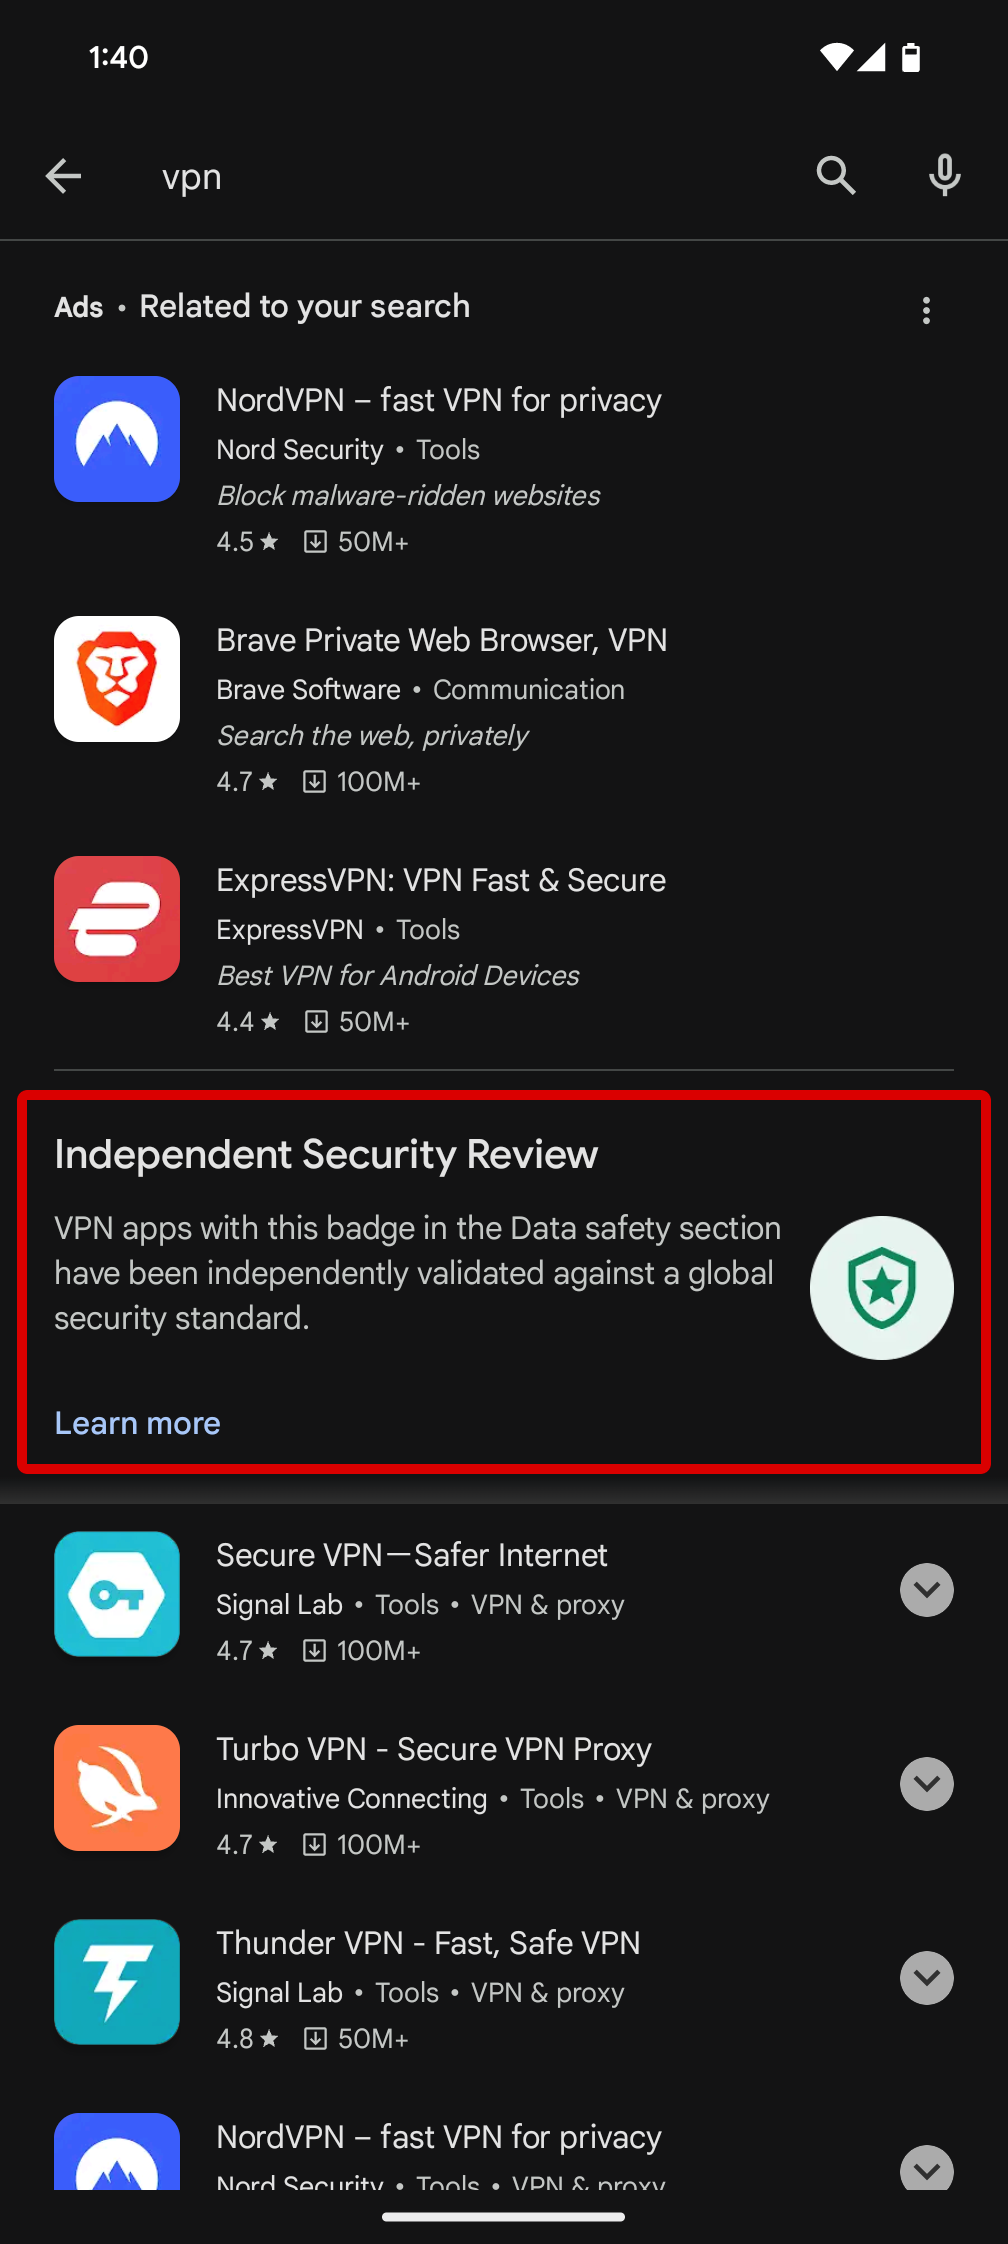
Task: Select the Brave browser lion icon
Action: click(x=117, y=678)
